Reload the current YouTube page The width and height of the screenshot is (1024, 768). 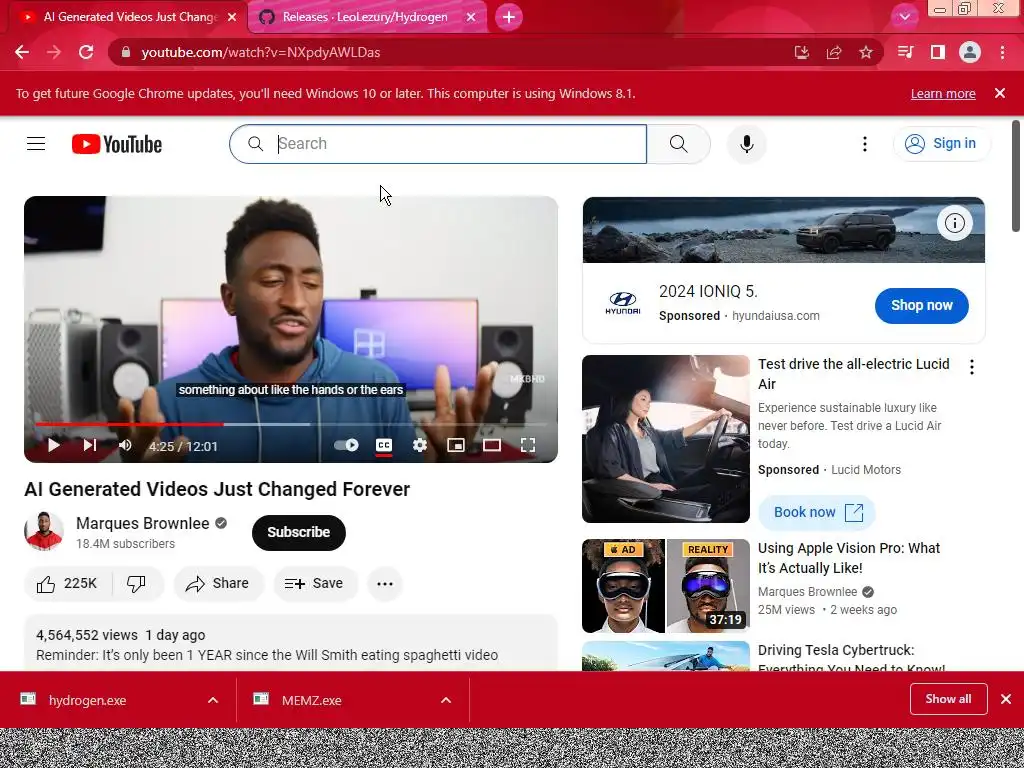click(x=86, y=52)
